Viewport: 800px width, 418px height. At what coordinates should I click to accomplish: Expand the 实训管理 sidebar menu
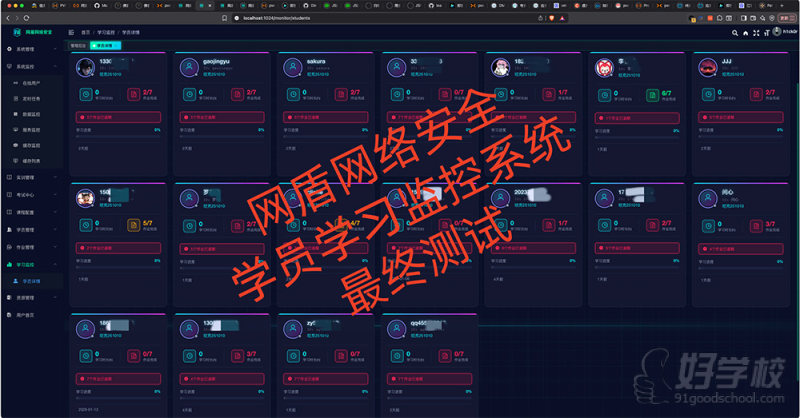point(32,178)
